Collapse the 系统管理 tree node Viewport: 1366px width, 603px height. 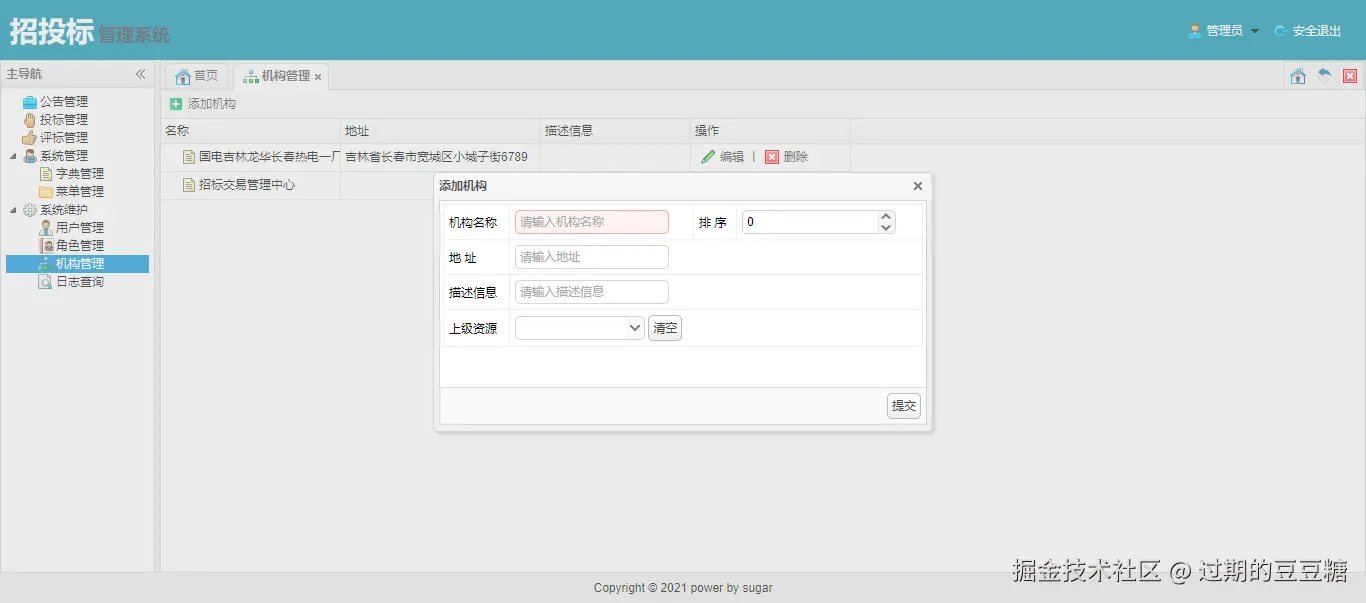13,156
